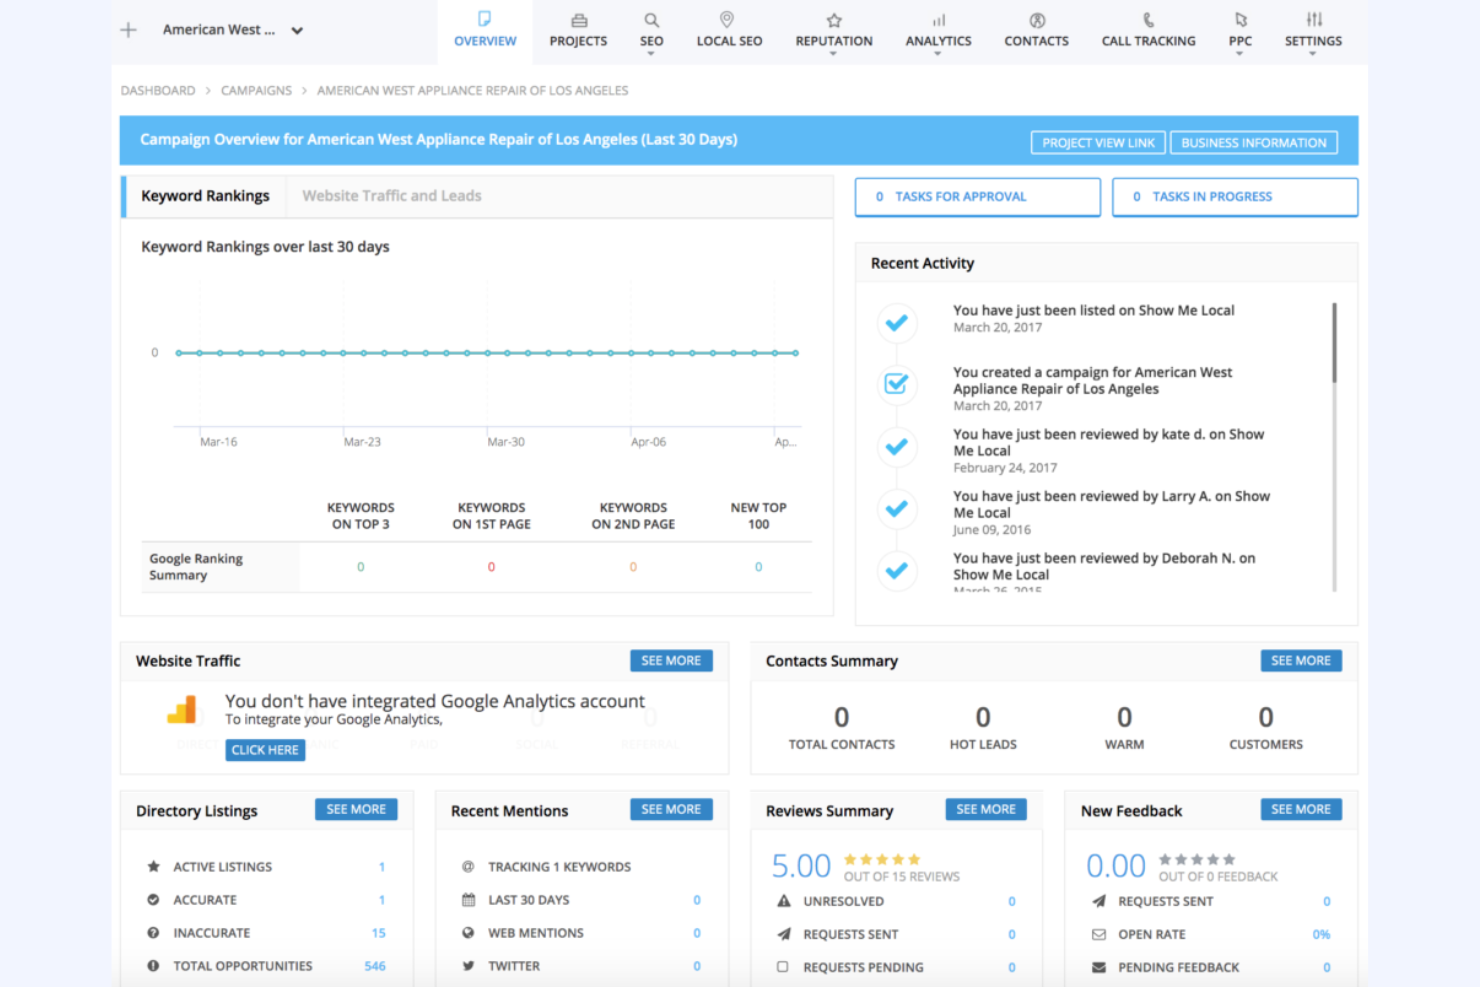Click the Open Rate envelope icon
This screenshot has height=987, width=1480.
[x=1099, y=934]
